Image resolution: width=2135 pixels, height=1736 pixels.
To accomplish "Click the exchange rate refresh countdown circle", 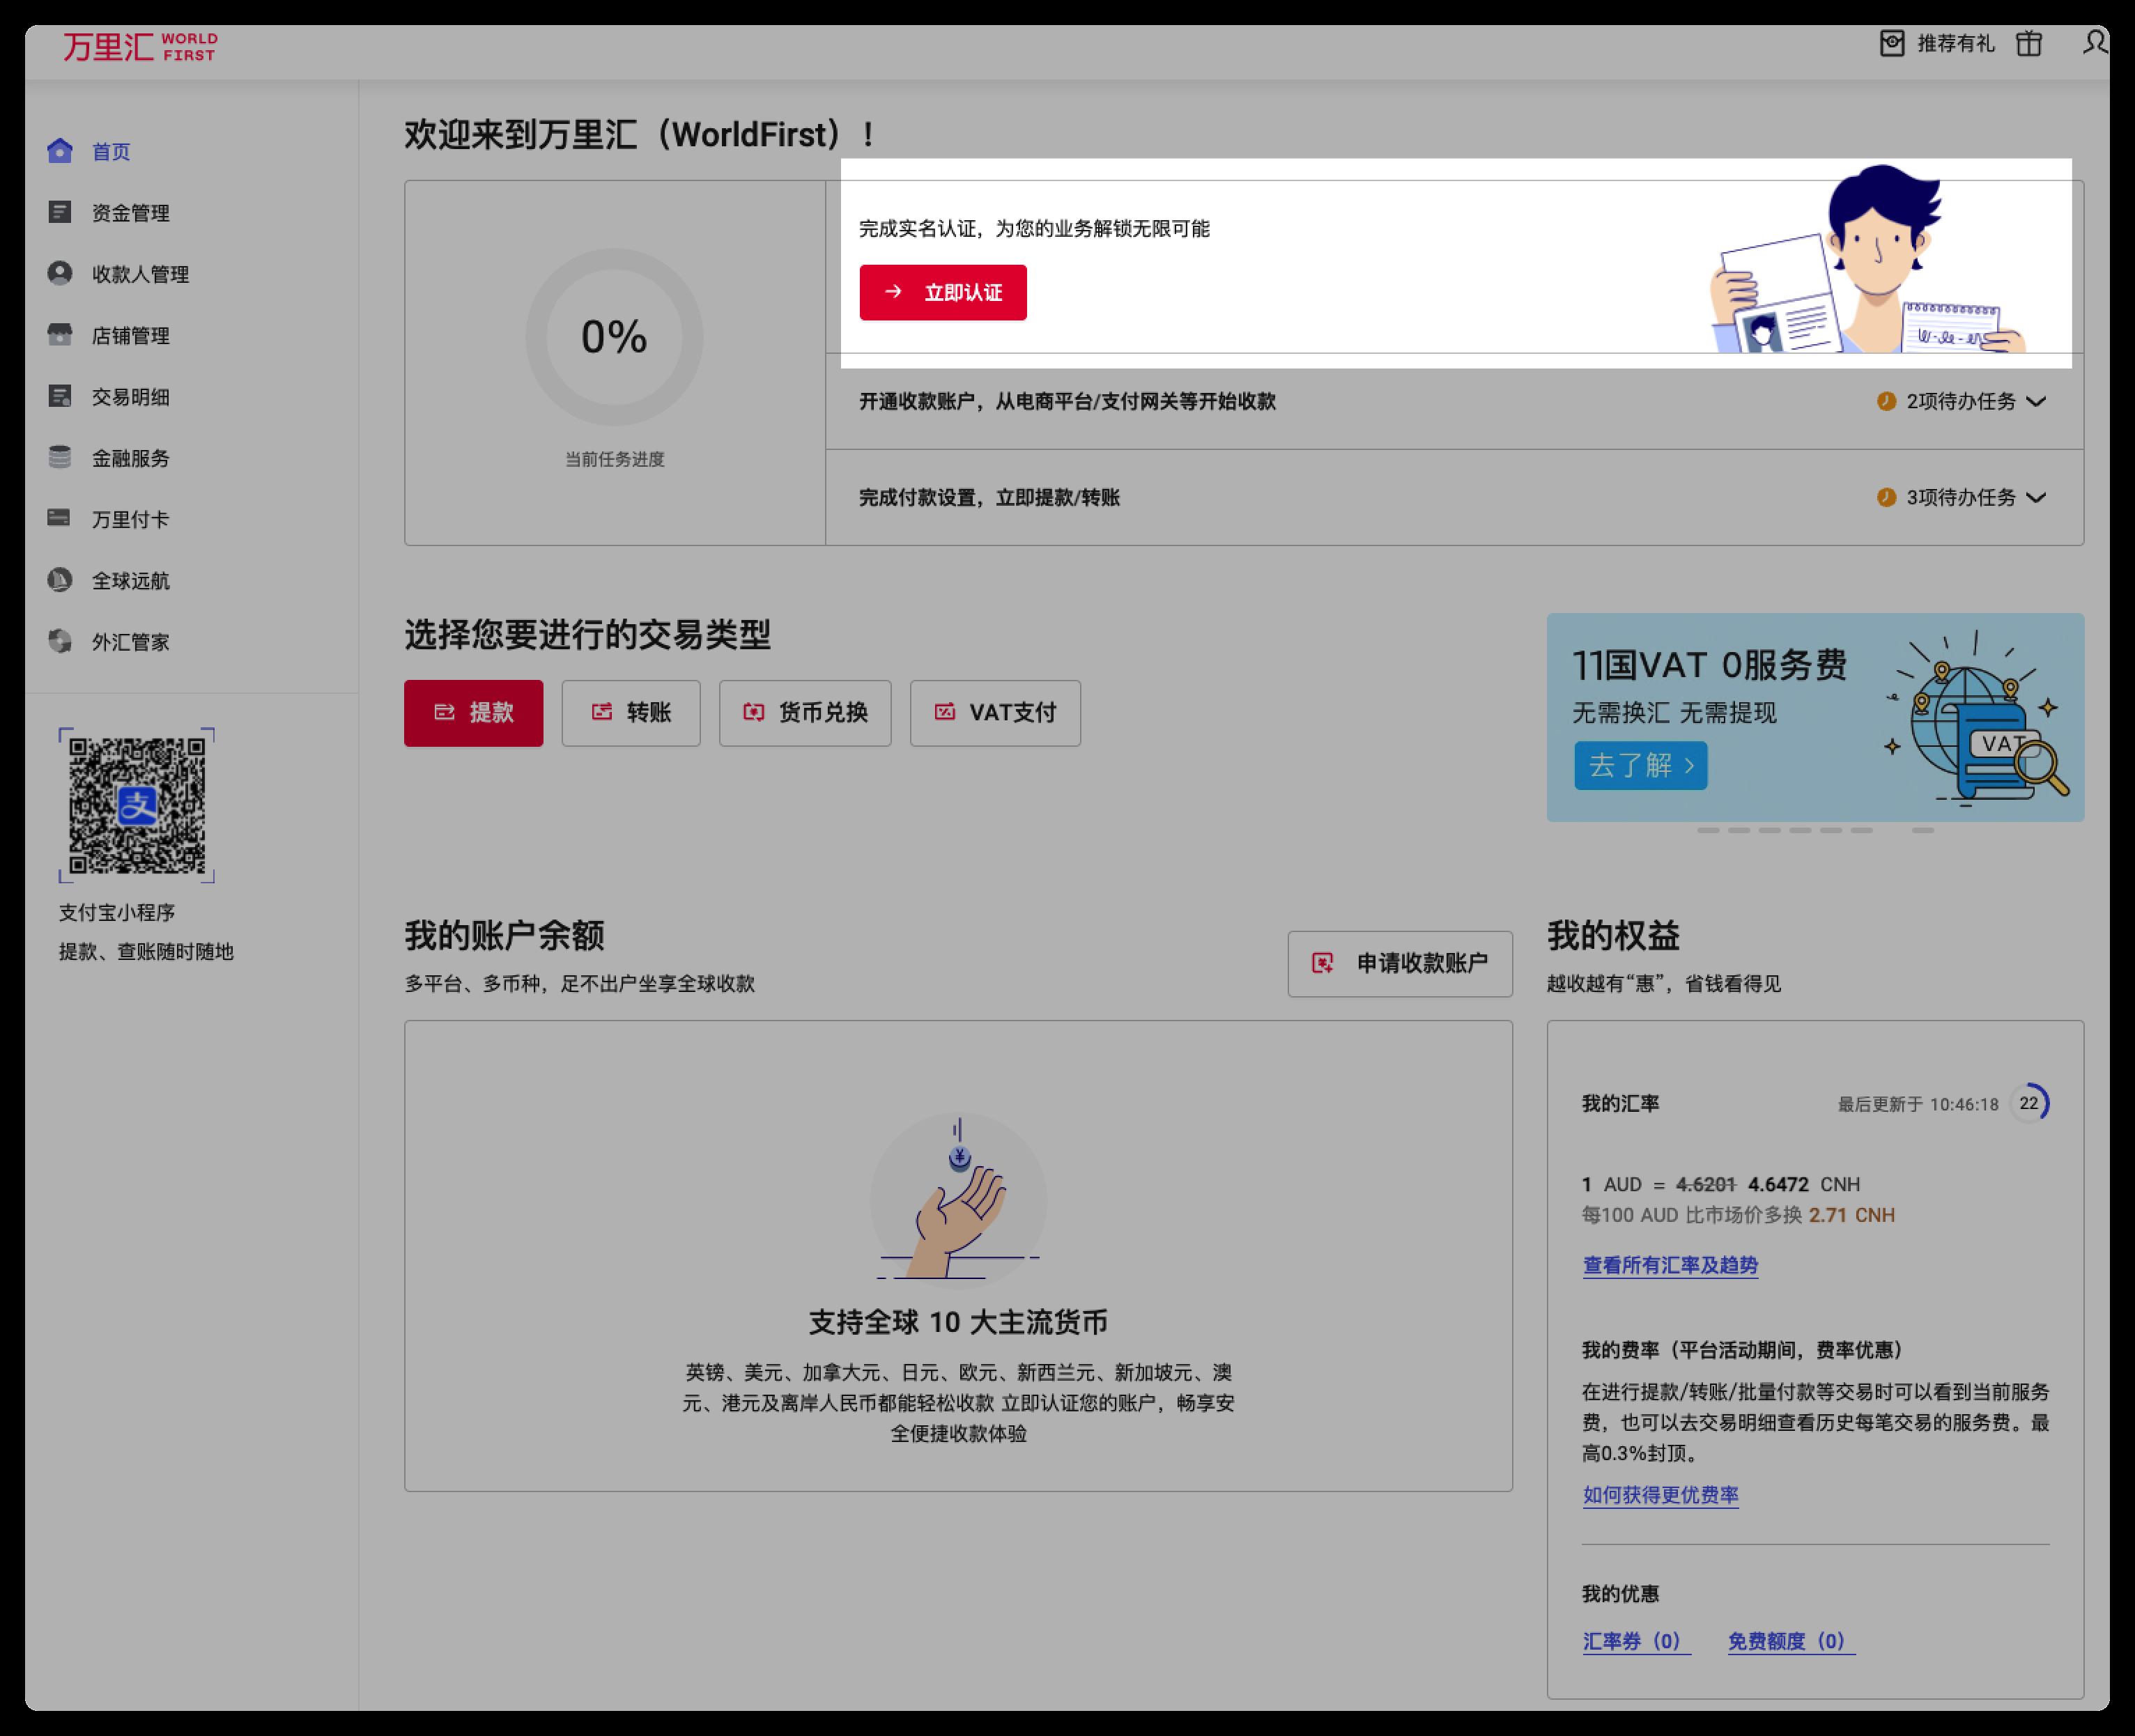I will [x=2029, y=1103].
